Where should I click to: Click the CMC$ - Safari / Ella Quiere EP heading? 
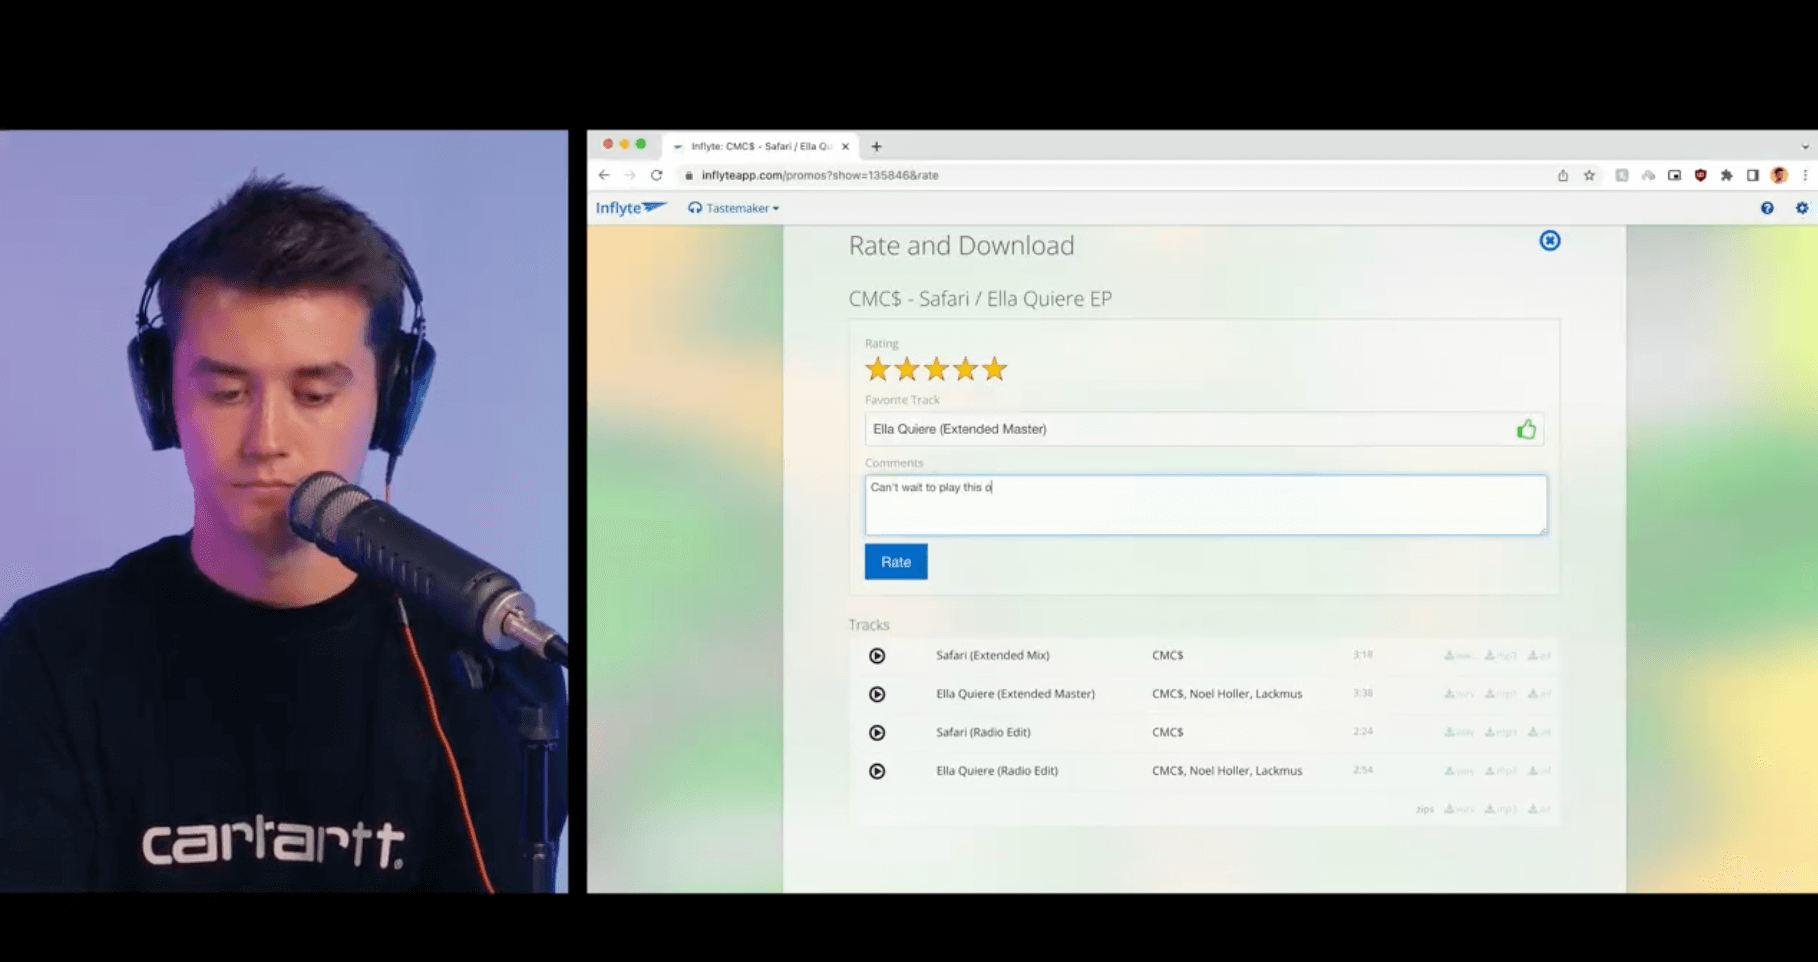tap(980, 299)
